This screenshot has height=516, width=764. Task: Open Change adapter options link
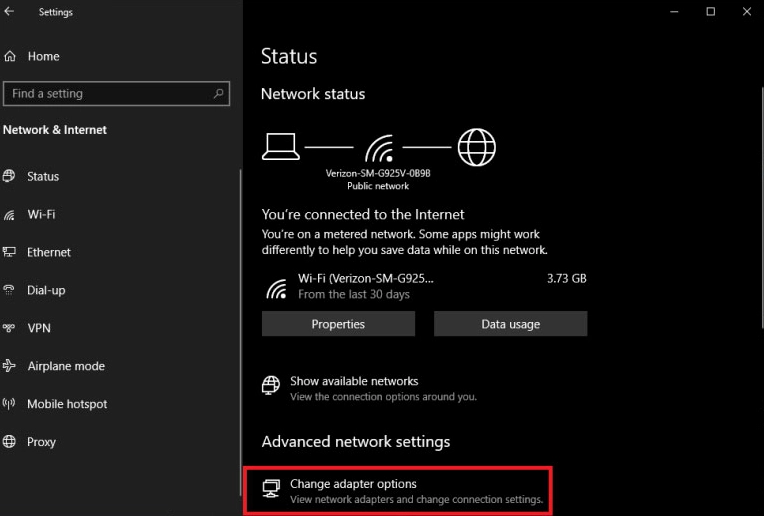coord(353,484)
